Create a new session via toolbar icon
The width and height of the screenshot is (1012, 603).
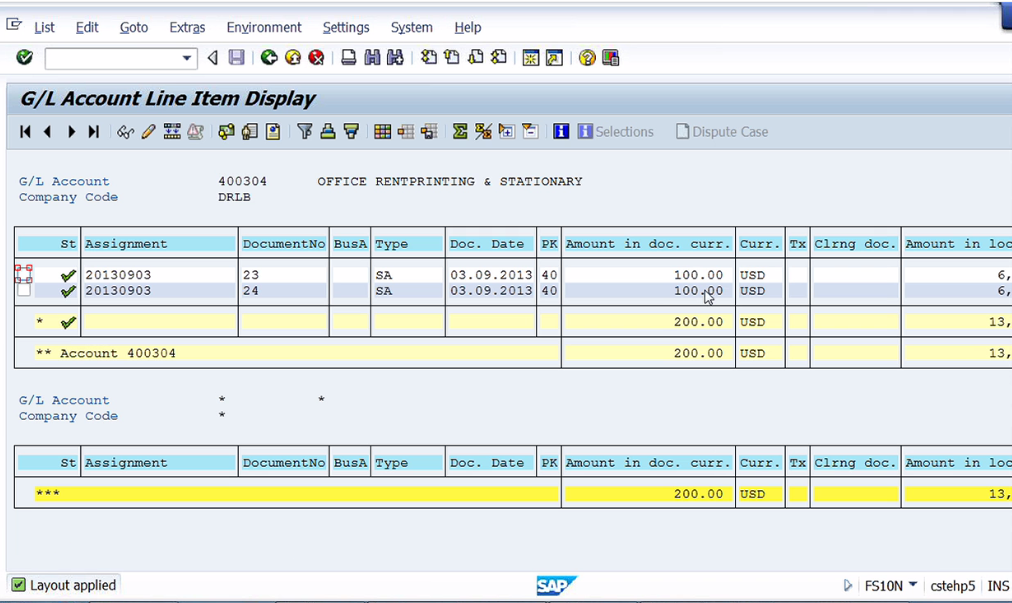click(x=531, y=57)
